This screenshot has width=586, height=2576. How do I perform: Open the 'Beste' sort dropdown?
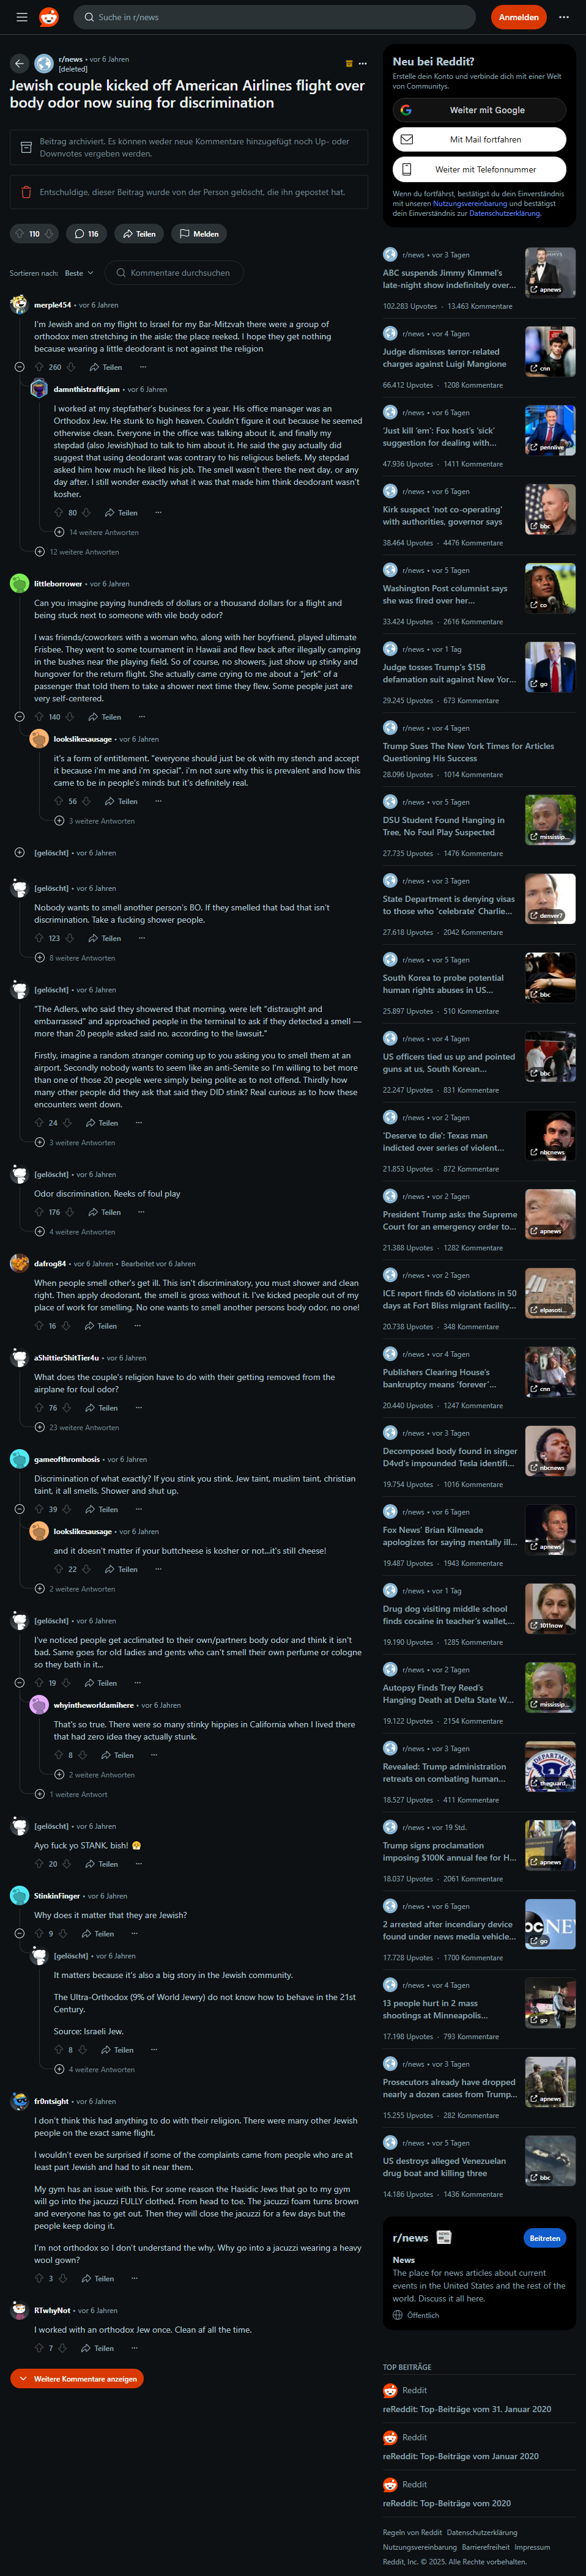click(79, 273)
